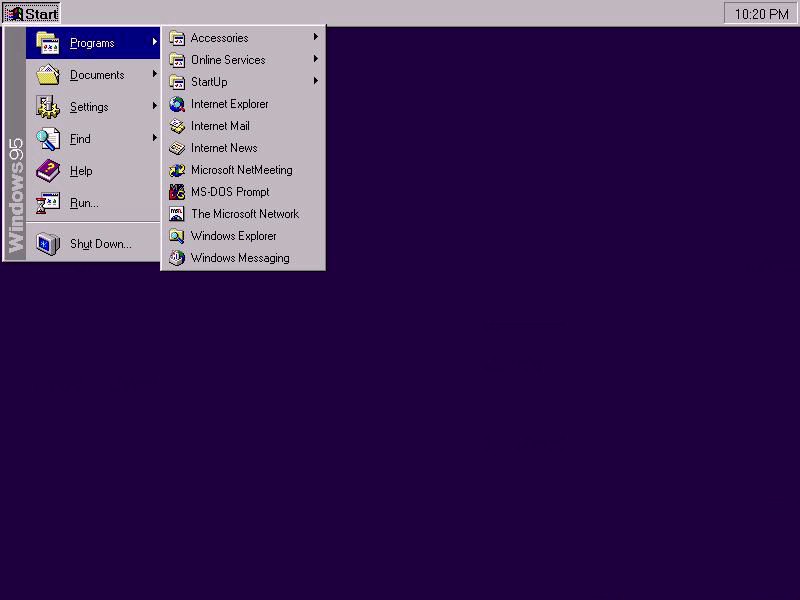Launch MS-DOS Prompt from its label
Viewport: 800px width, 600px height.
point(230,192)
